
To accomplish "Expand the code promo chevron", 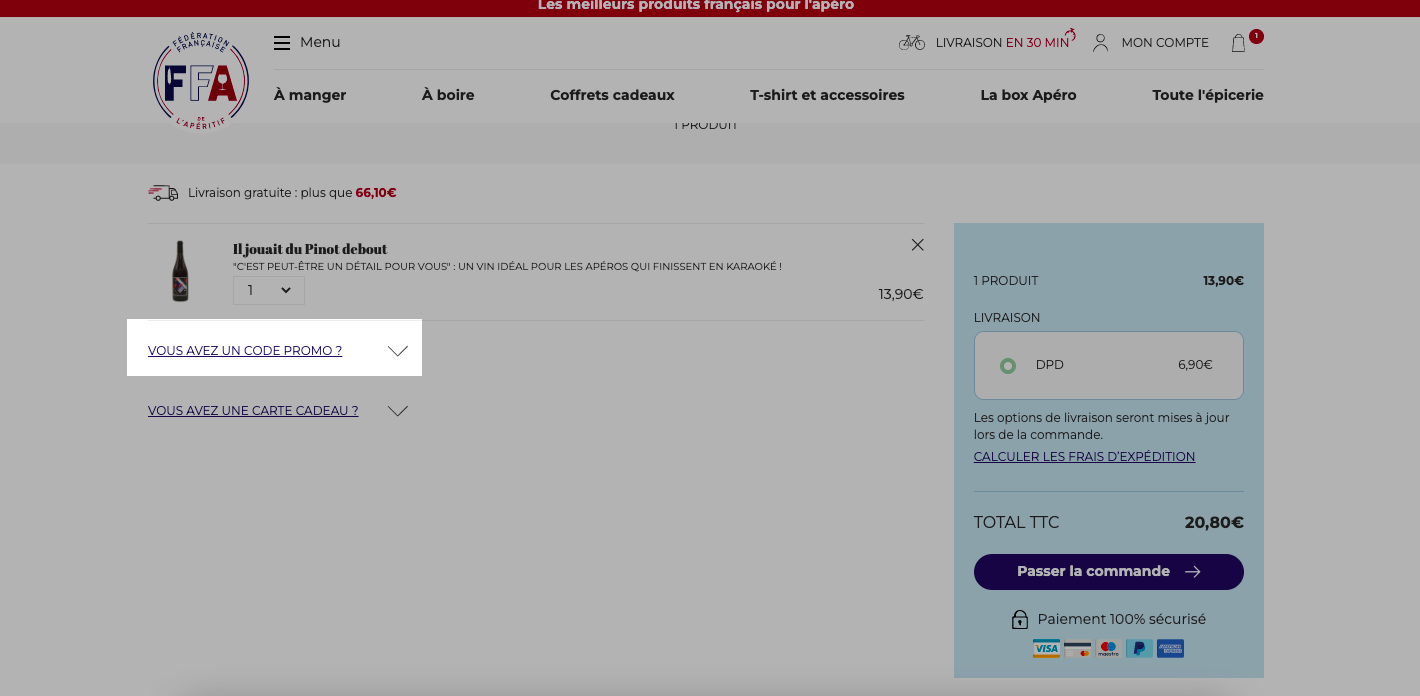I will [398, 351].
